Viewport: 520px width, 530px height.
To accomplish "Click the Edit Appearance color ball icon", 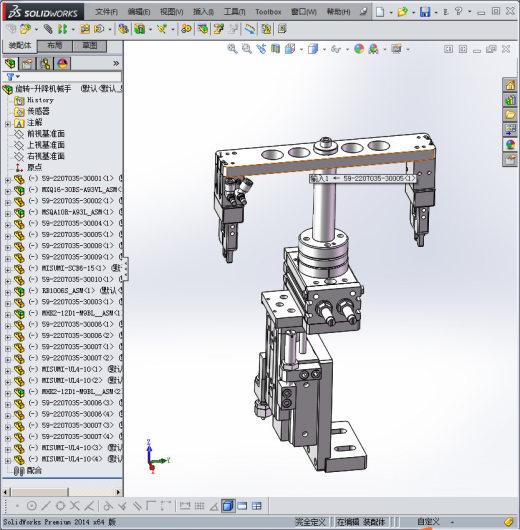I will point(359,49).
